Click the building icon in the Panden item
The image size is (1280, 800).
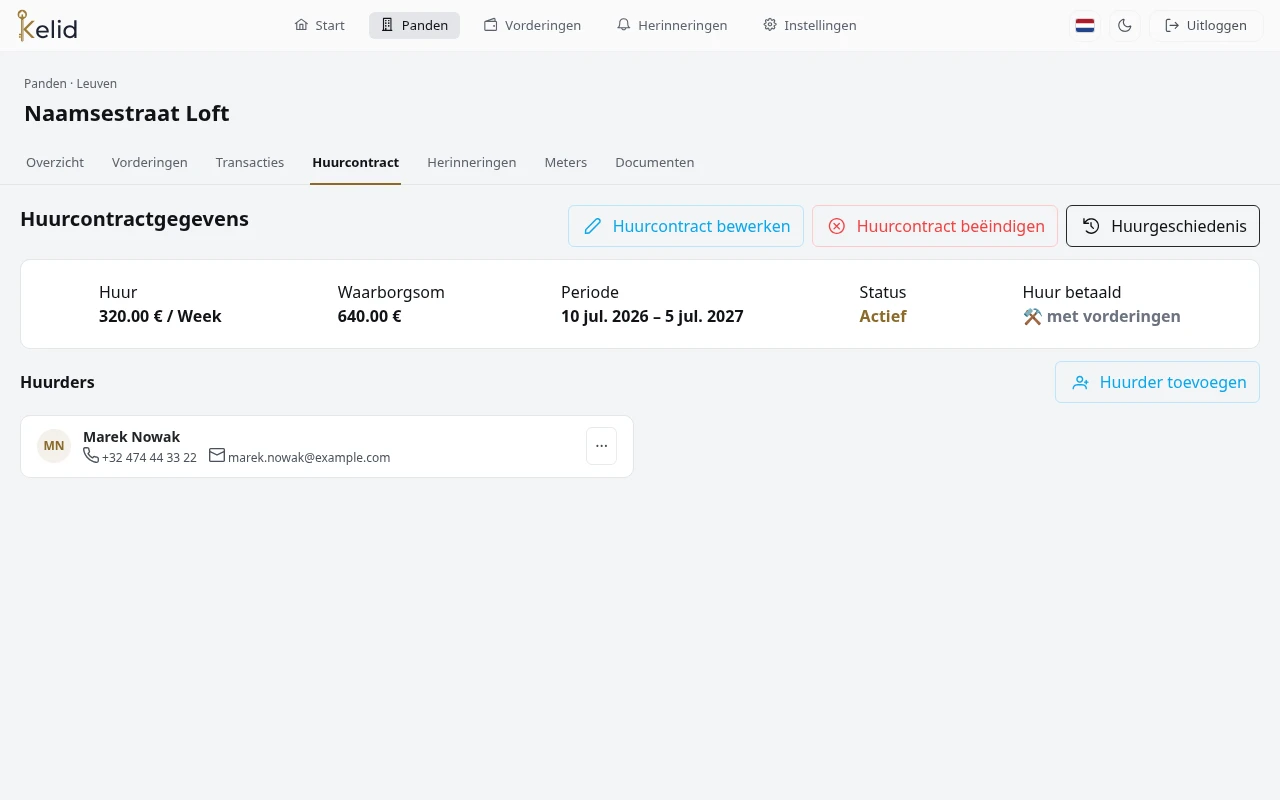pos(388,25)
